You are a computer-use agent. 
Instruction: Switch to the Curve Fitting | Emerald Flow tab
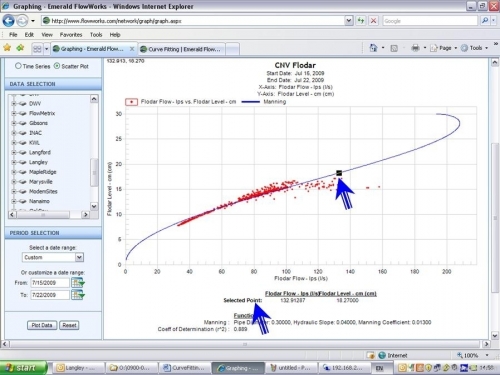182,49
